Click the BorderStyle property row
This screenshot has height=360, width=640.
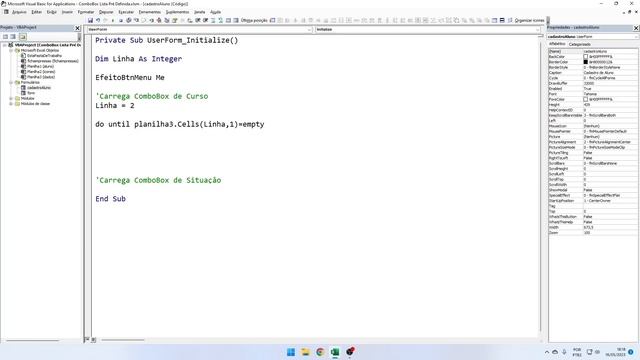593,67
